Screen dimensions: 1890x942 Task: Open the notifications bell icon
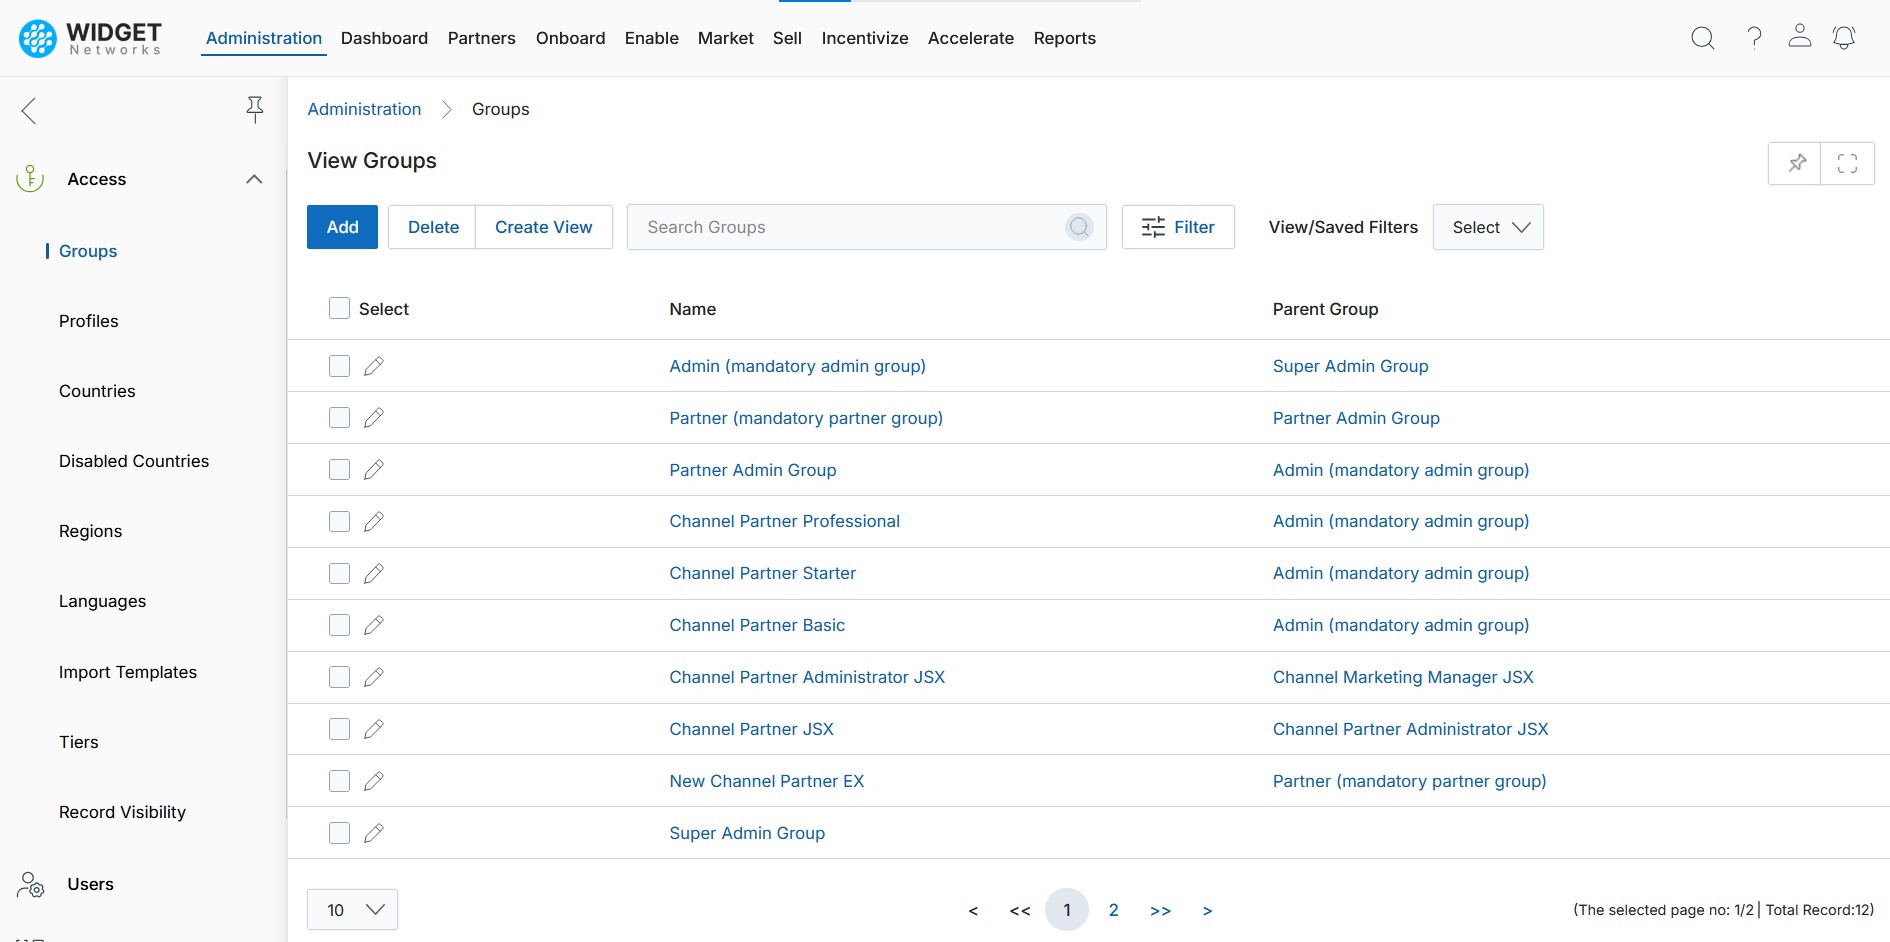1843,38
